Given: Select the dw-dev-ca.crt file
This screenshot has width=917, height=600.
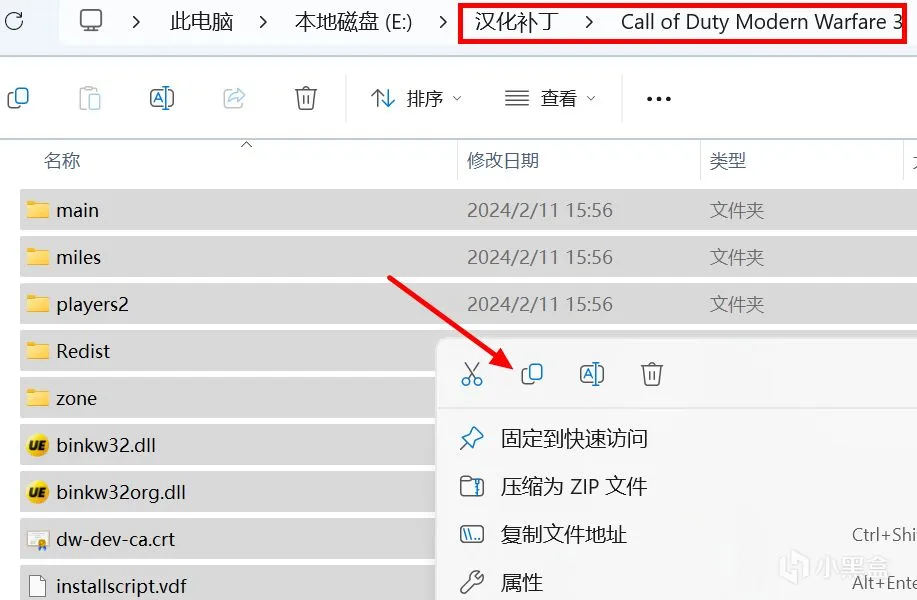Looking at the screenshot, I should click(x=228, y=539).
